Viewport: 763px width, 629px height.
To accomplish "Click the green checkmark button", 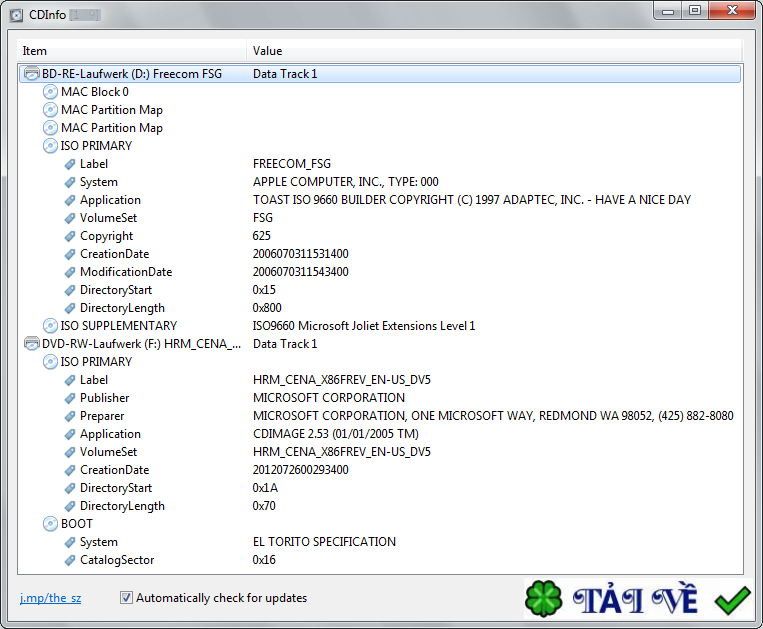I will pyautogui.click(x=732, y=599).
